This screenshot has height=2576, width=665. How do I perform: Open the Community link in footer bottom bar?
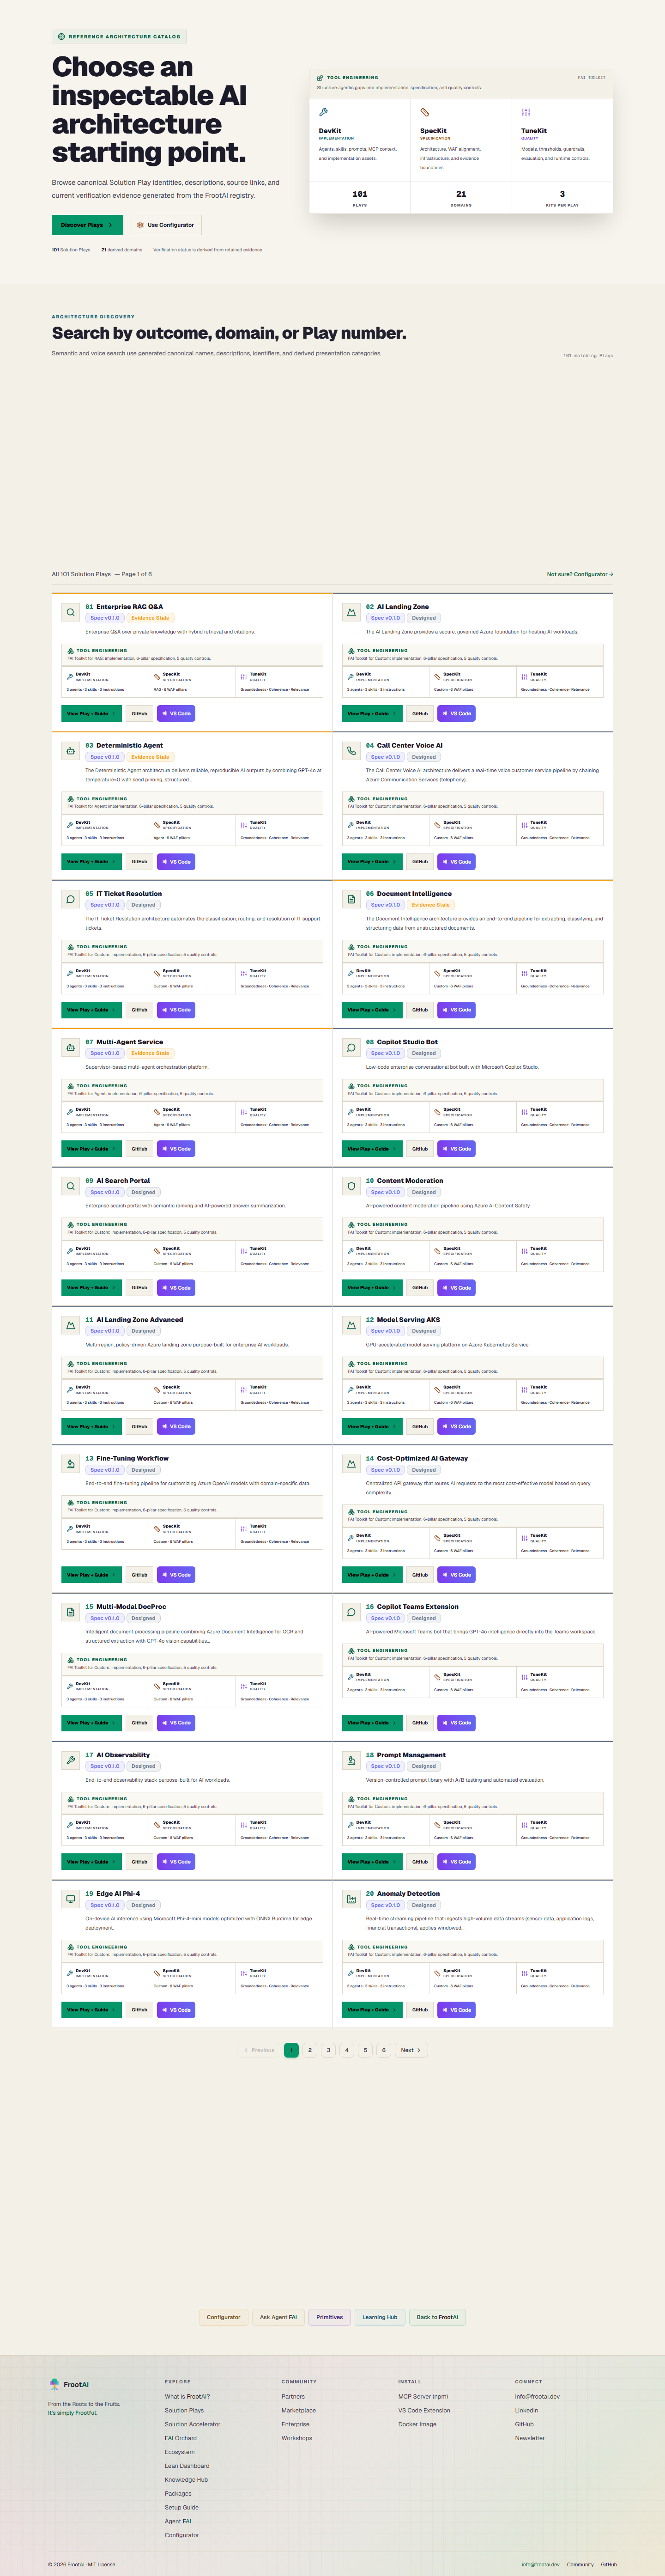pyautogui.click(x=580, y=2564)
